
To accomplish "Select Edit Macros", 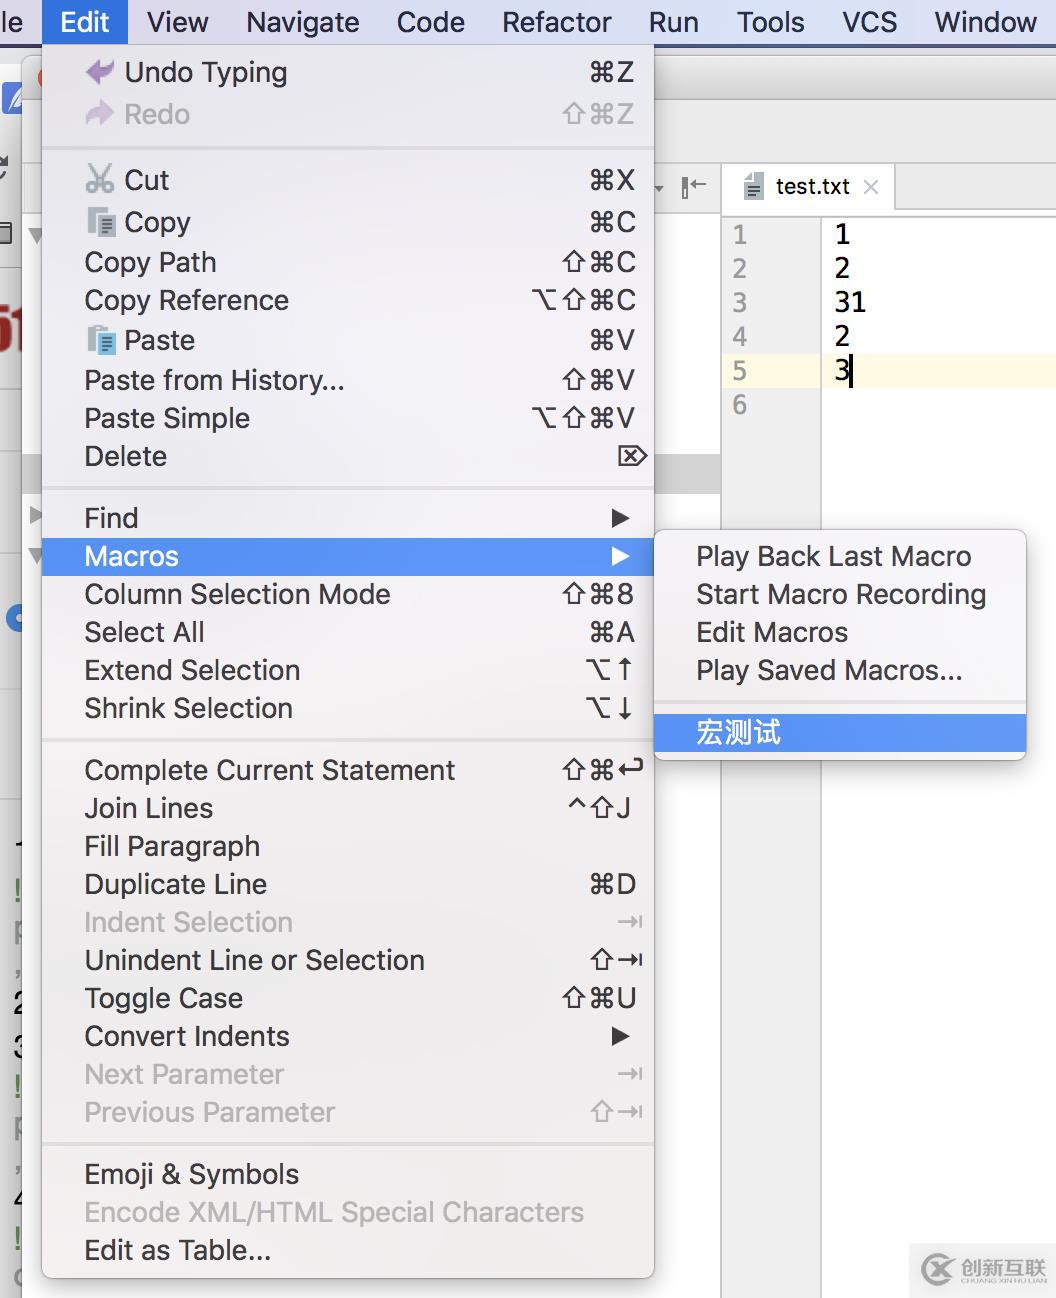I will point(840,632).
